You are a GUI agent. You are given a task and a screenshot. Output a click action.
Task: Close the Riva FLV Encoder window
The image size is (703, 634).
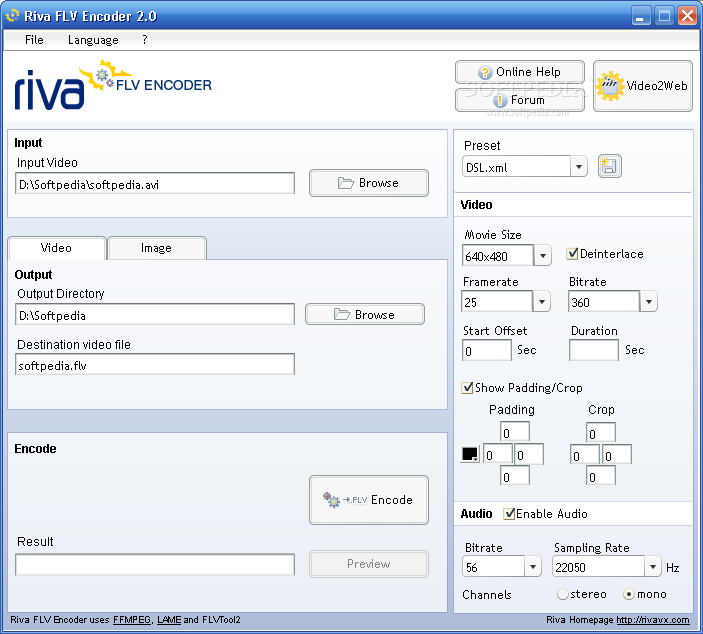(x=687, y=16)
